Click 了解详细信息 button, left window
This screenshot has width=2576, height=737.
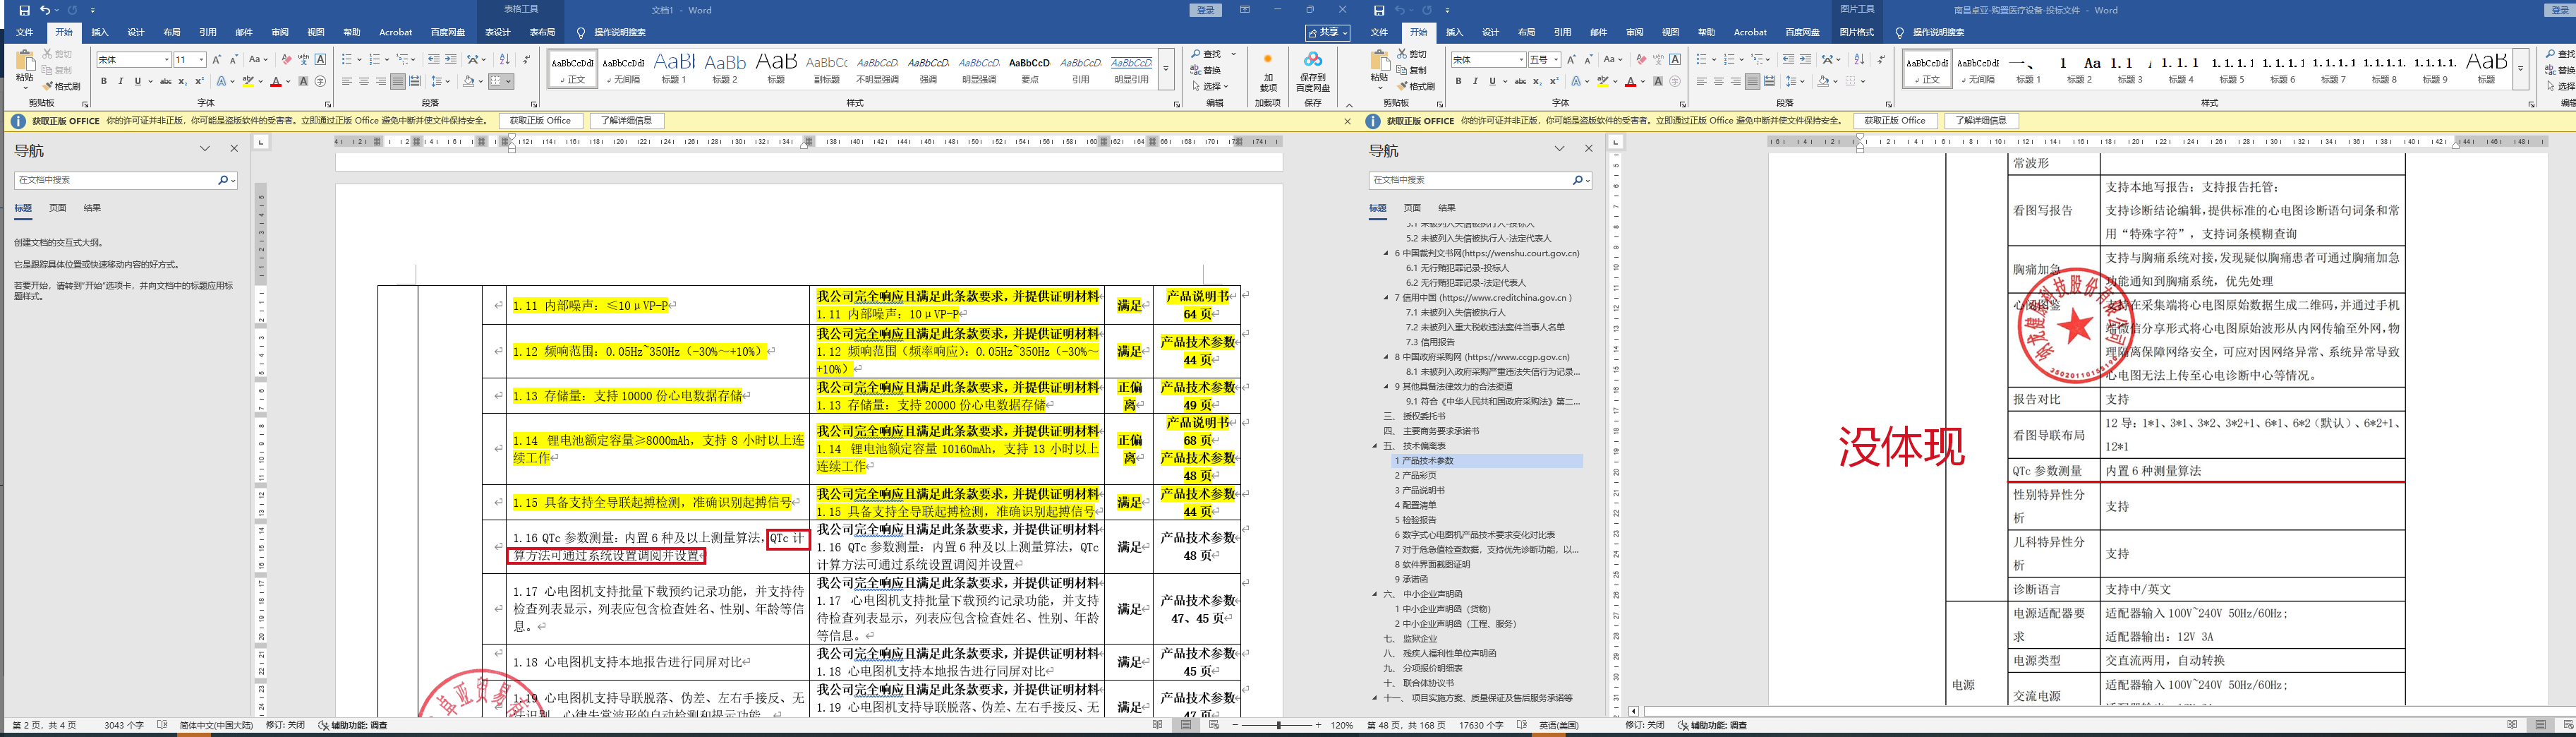coord(626,121)
